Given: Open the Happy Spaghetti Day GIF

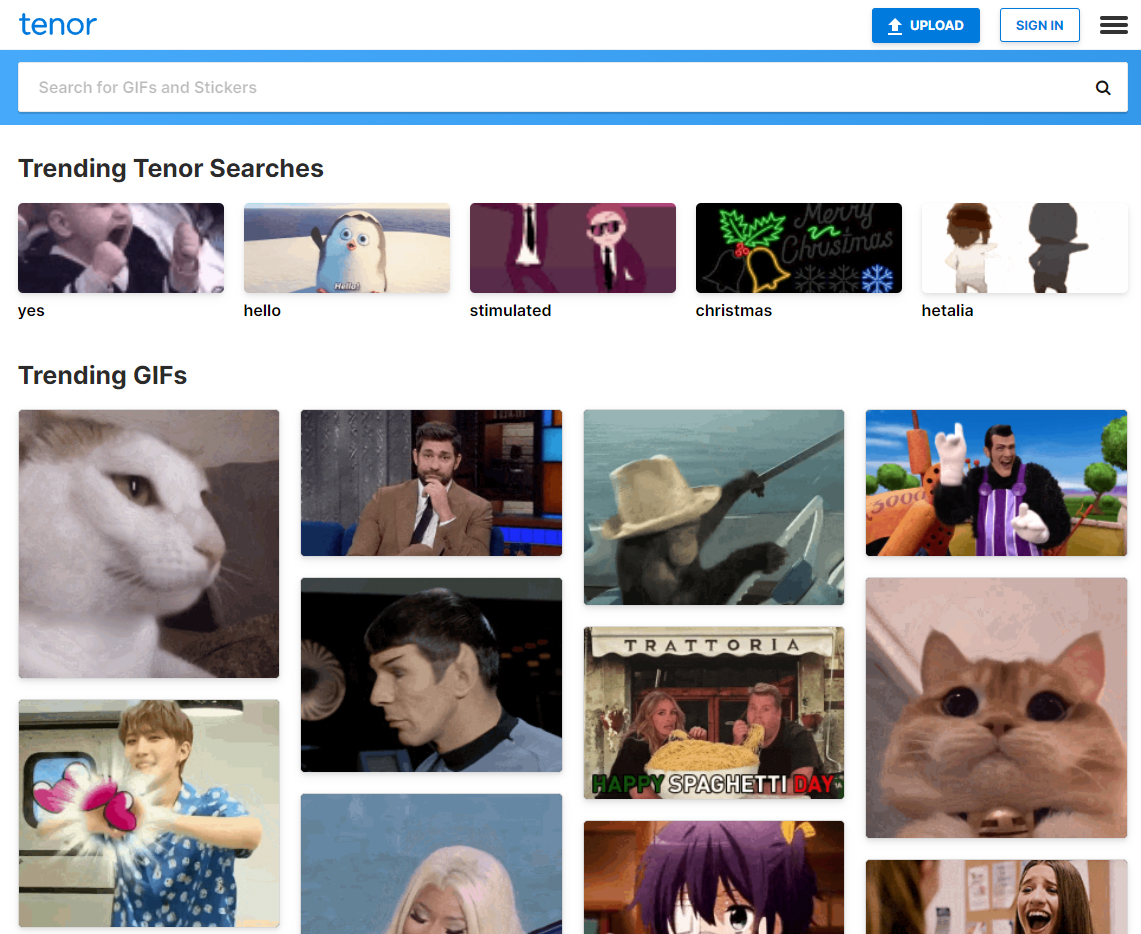Looking at the screenshot, I should coord(714,713).
